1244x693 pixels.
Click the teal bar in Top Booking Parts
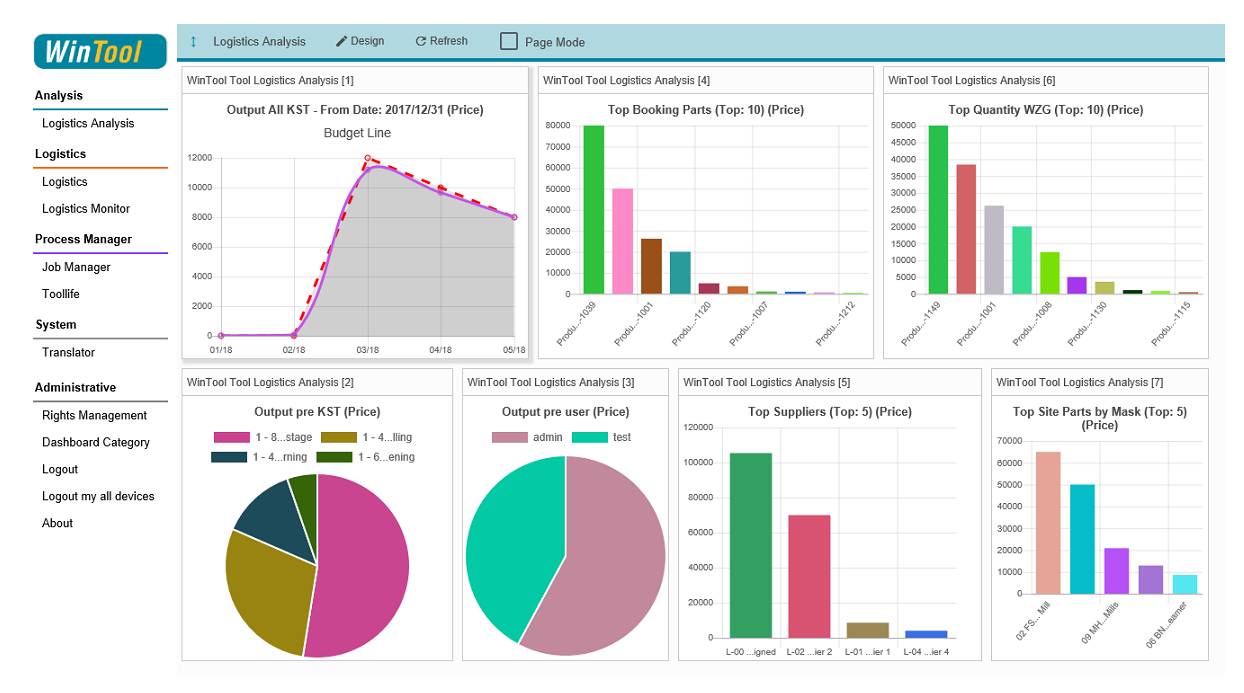click(680, 273)
